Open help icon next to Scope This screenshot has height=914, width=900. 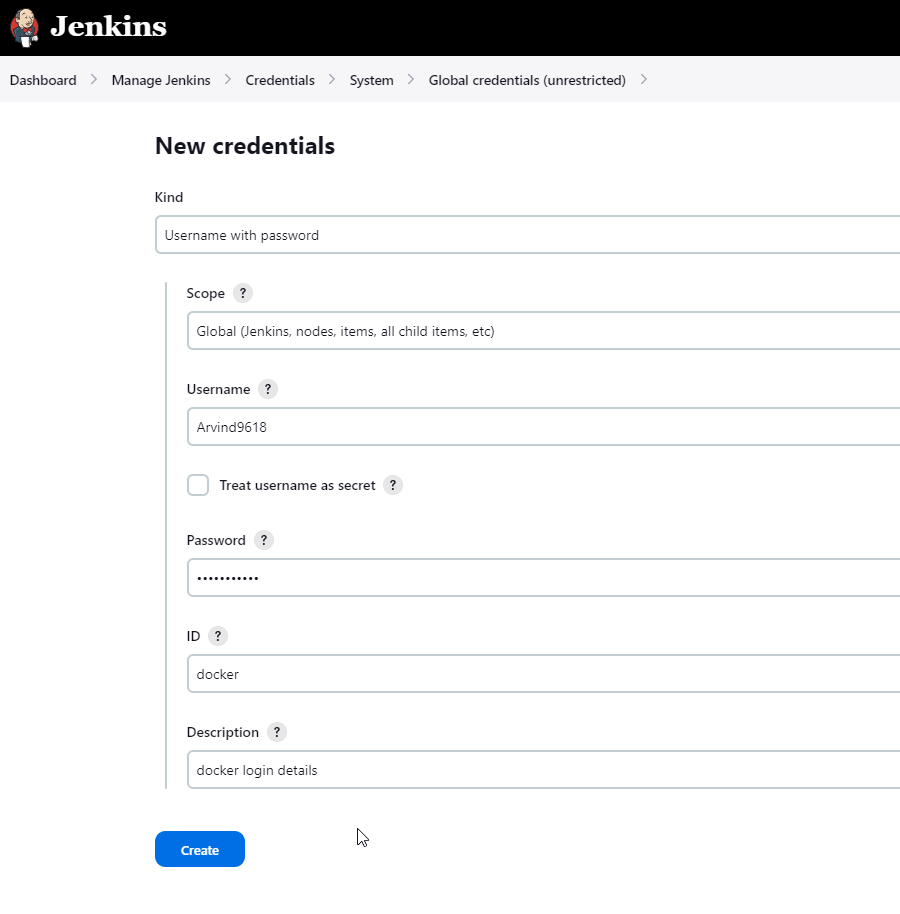243,293
